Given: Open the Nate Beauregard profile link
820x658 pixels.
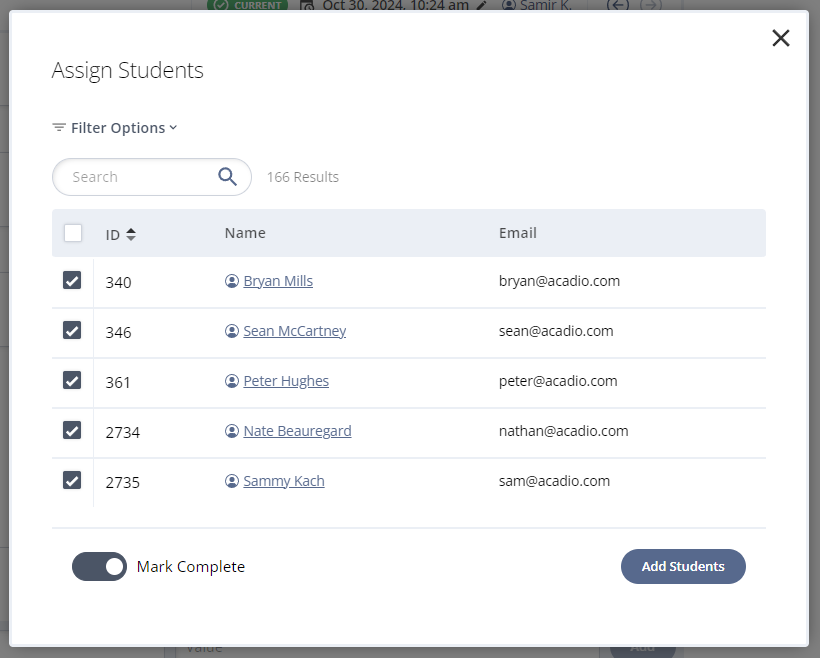Looking at the screenshot, I should coord(297,431).
